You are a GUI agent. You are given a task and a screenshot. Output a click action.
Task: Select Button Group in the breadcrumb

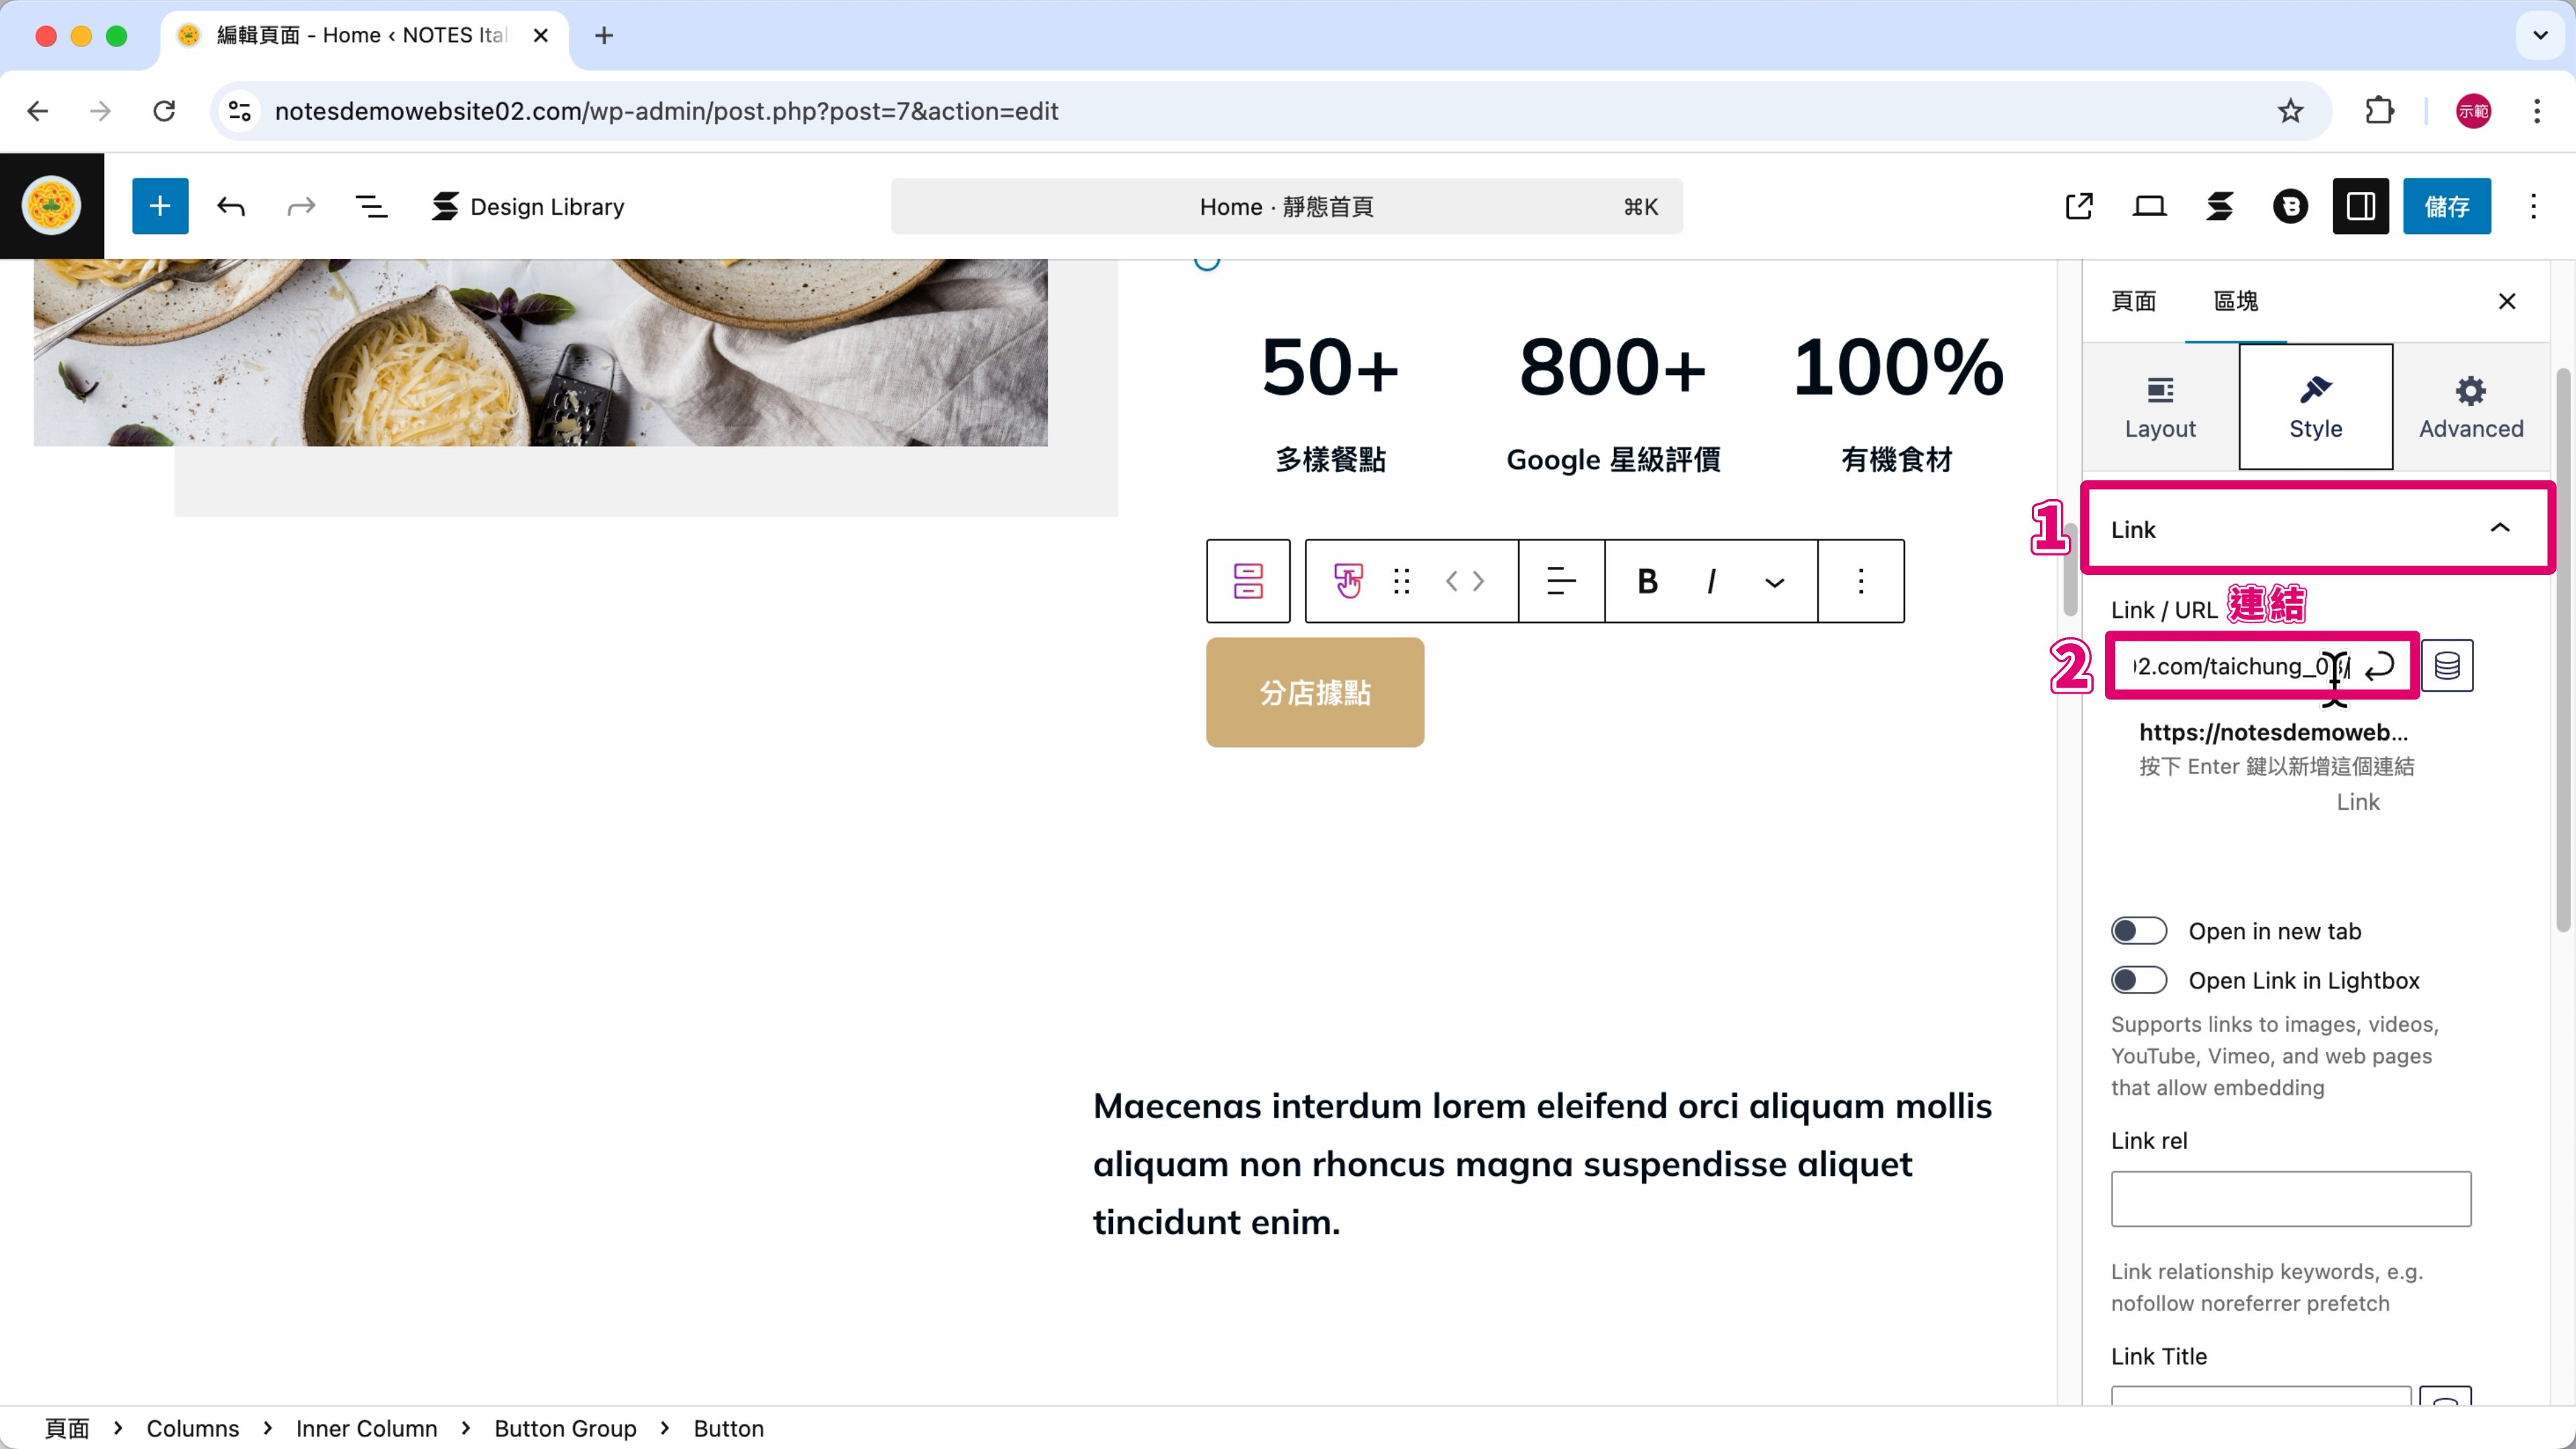coord(565,1428)
